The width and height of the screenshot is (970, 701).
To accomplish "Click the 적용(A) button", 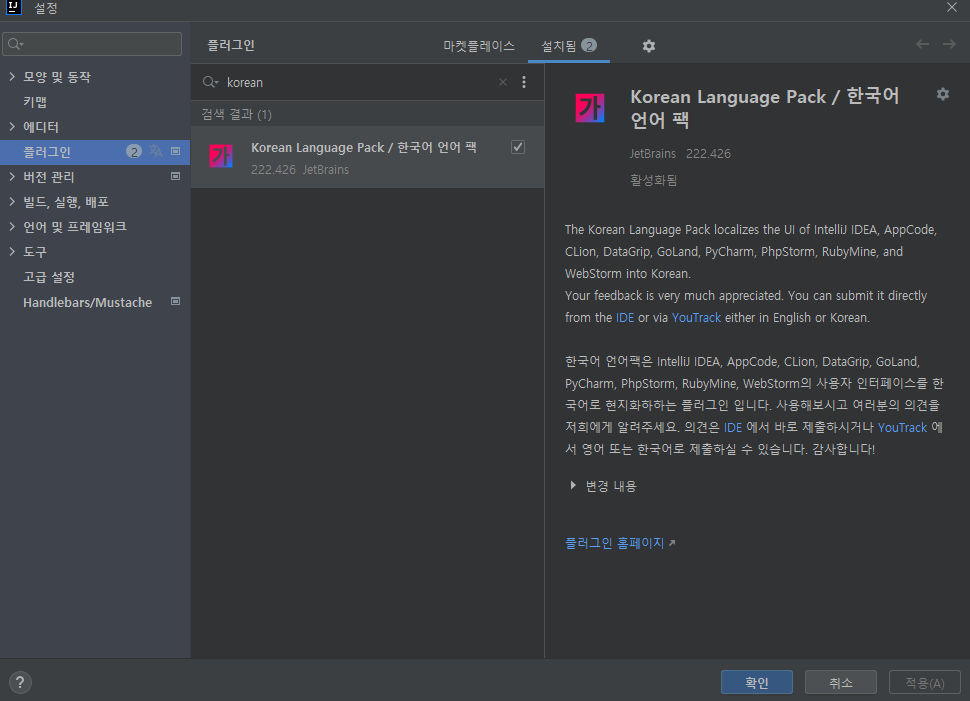I will click(x=925, y=682).
